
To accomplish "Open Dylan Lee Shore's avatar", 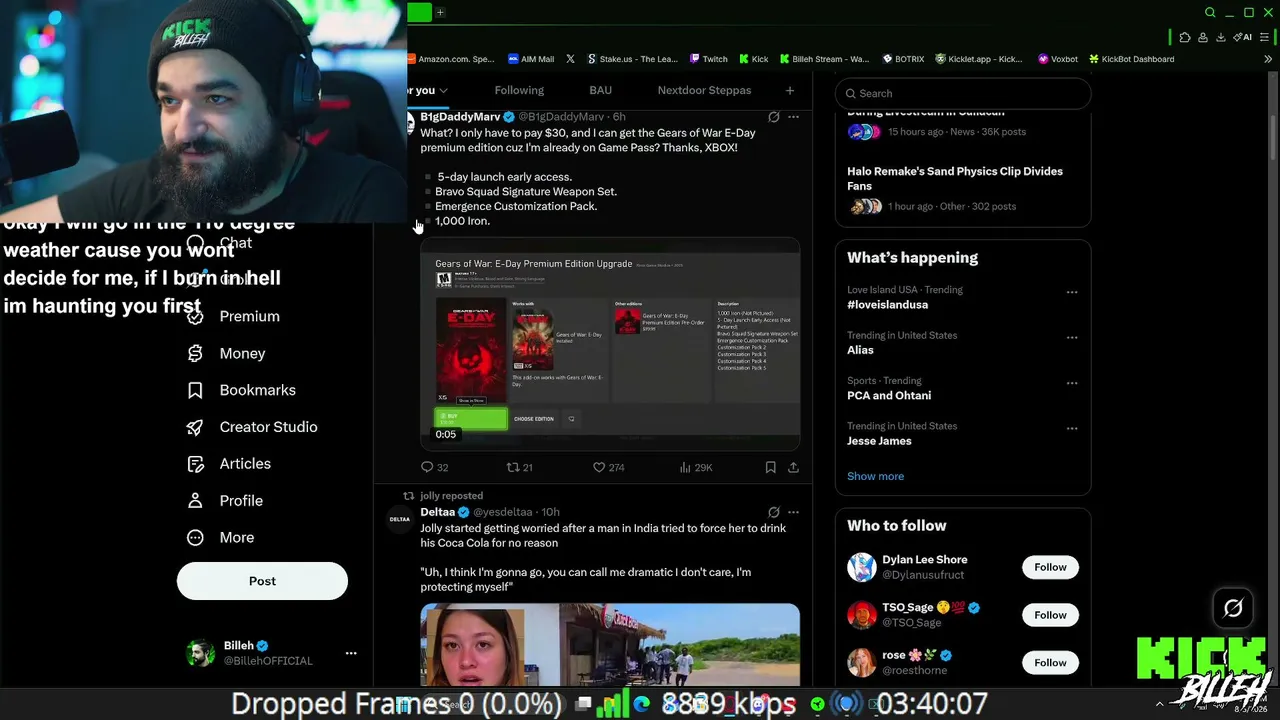I will [x=861, y=567].
